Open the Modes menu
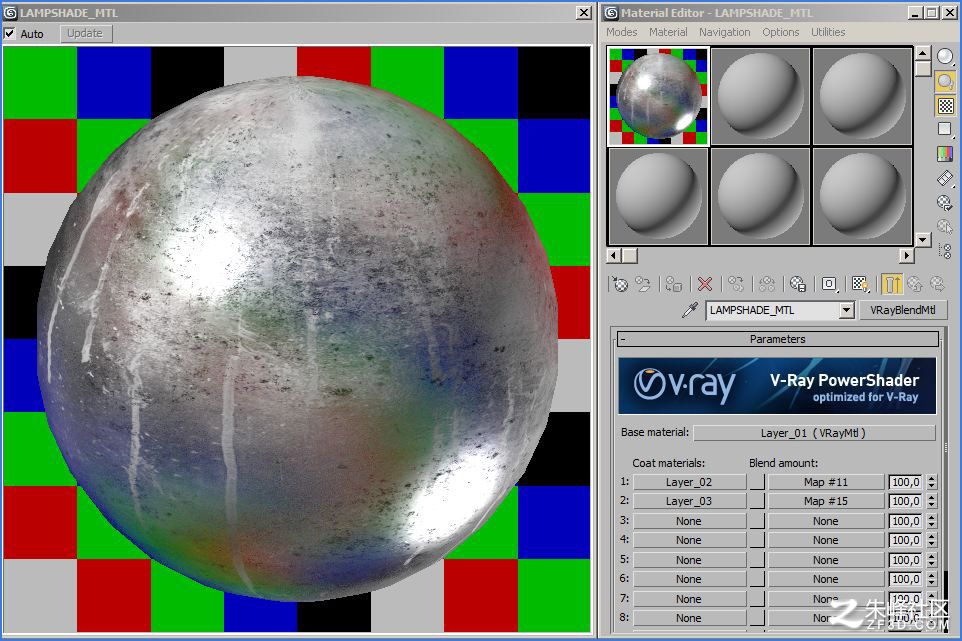This screenshot has width=962, height=641. [x=621, y=32]
